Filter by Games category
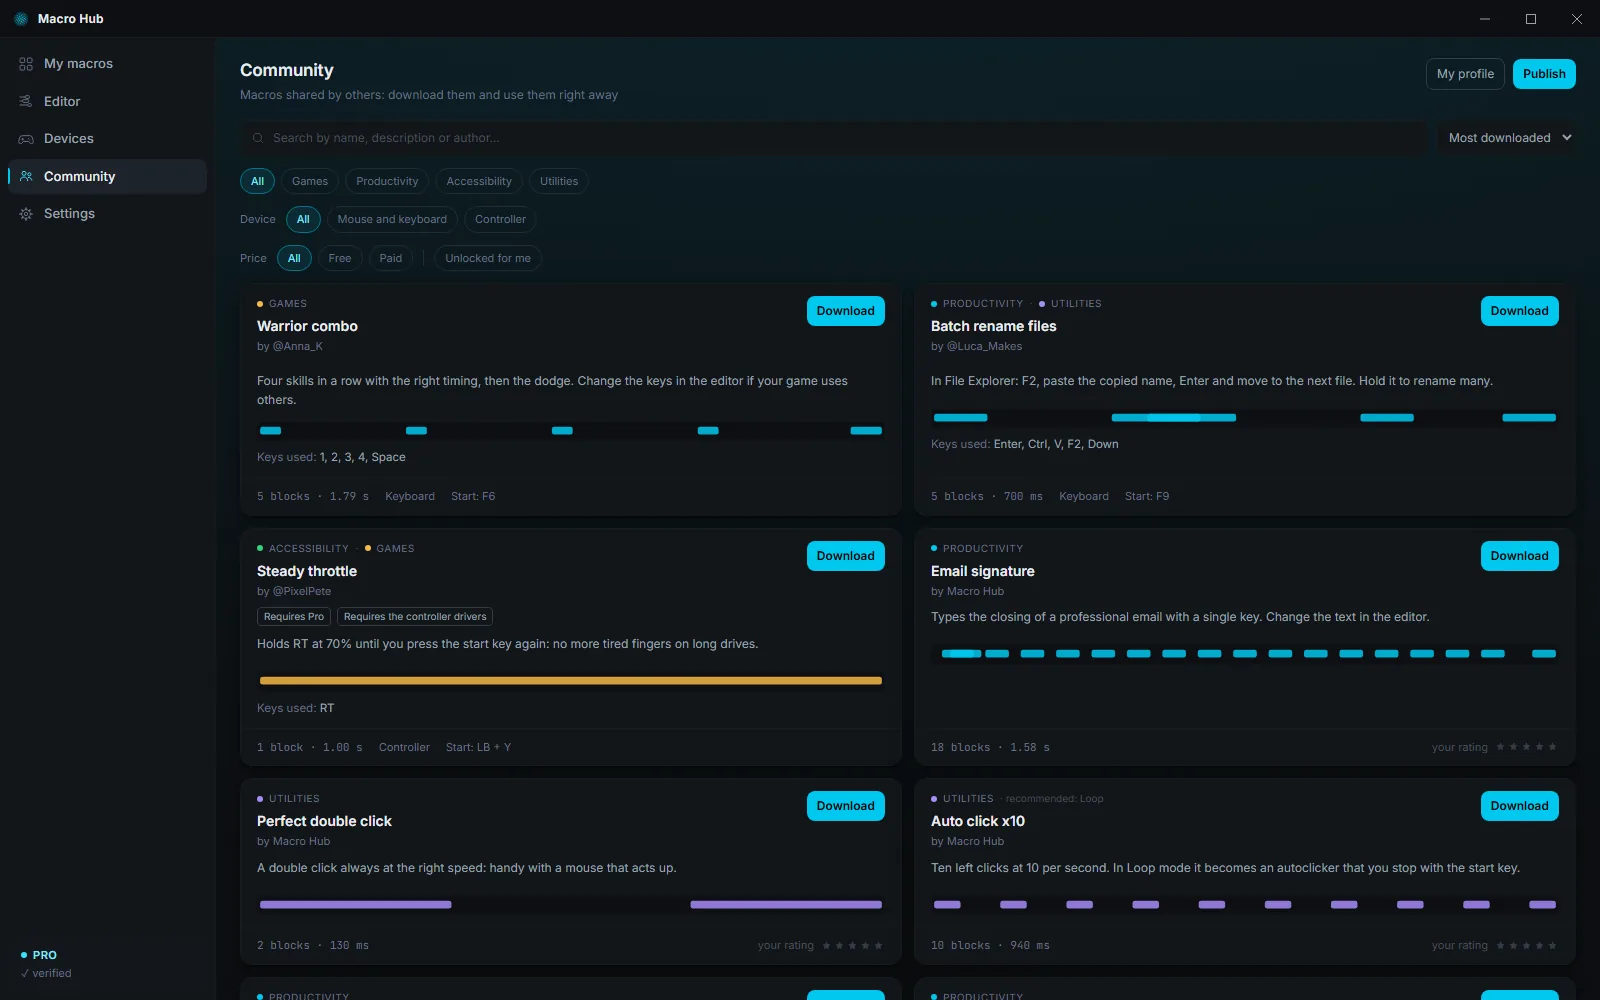Viewport: 1600px width, 1000px height. pos(310,181)
